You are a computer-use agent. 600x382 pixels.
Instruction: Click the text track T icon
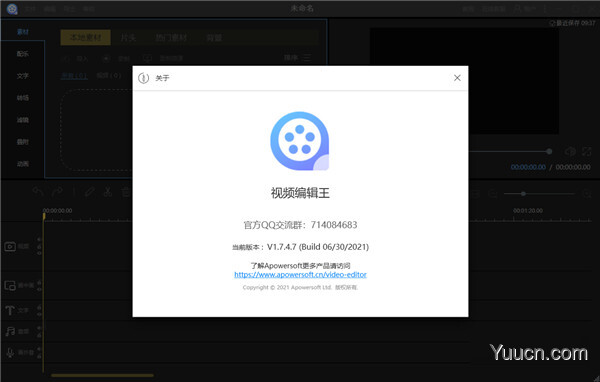pos(10,310)
